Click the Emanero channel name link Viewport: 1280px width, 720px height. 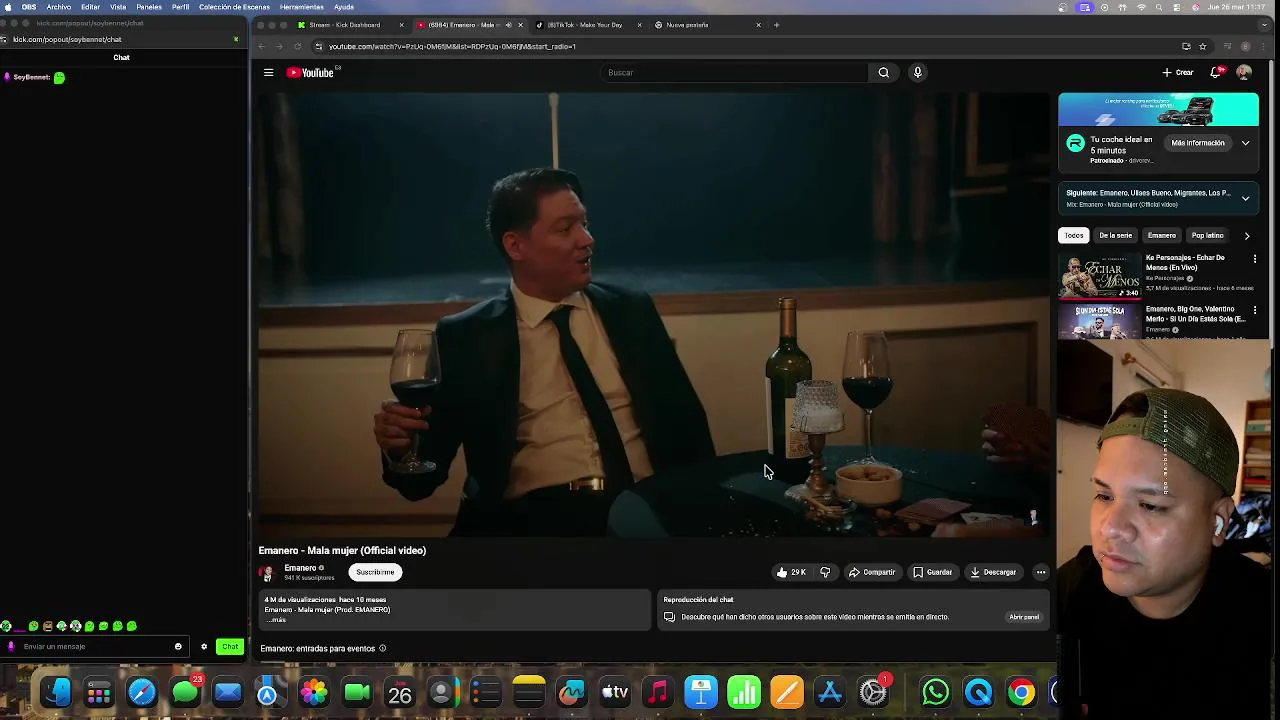click(x=300, y=568)
